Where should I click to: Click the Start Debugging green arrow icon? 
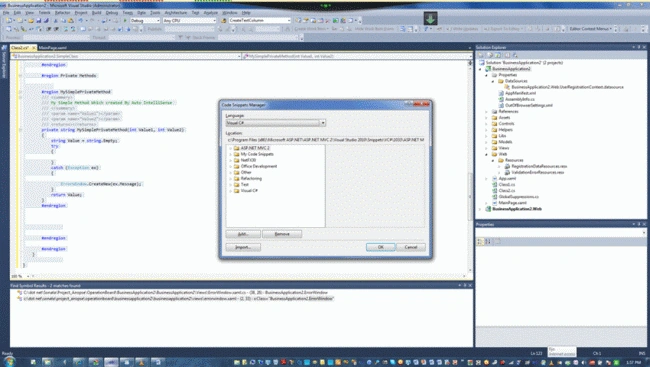coord(125,20)
